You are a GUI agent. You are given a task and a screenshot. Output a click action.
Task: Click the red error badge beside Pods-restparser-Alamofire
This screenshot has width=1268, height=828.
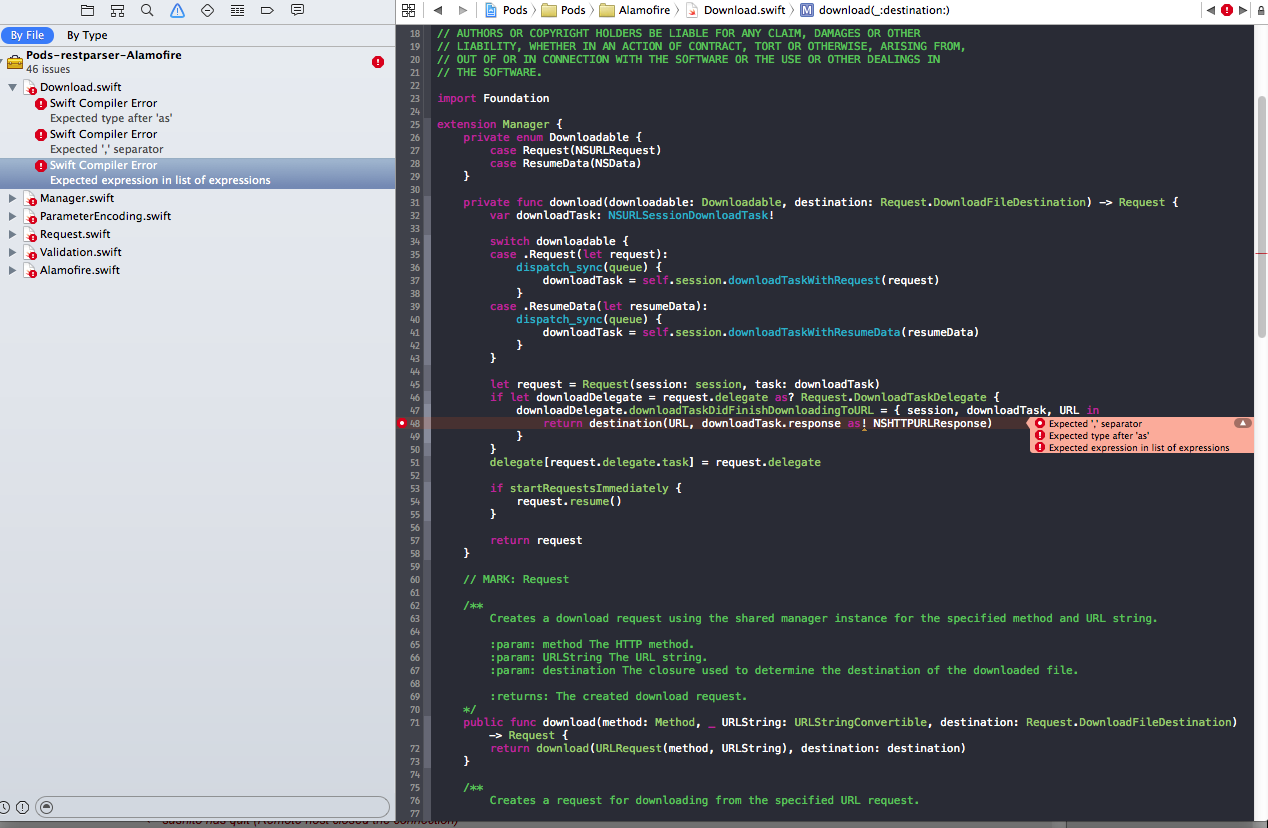tap(378, 62)
